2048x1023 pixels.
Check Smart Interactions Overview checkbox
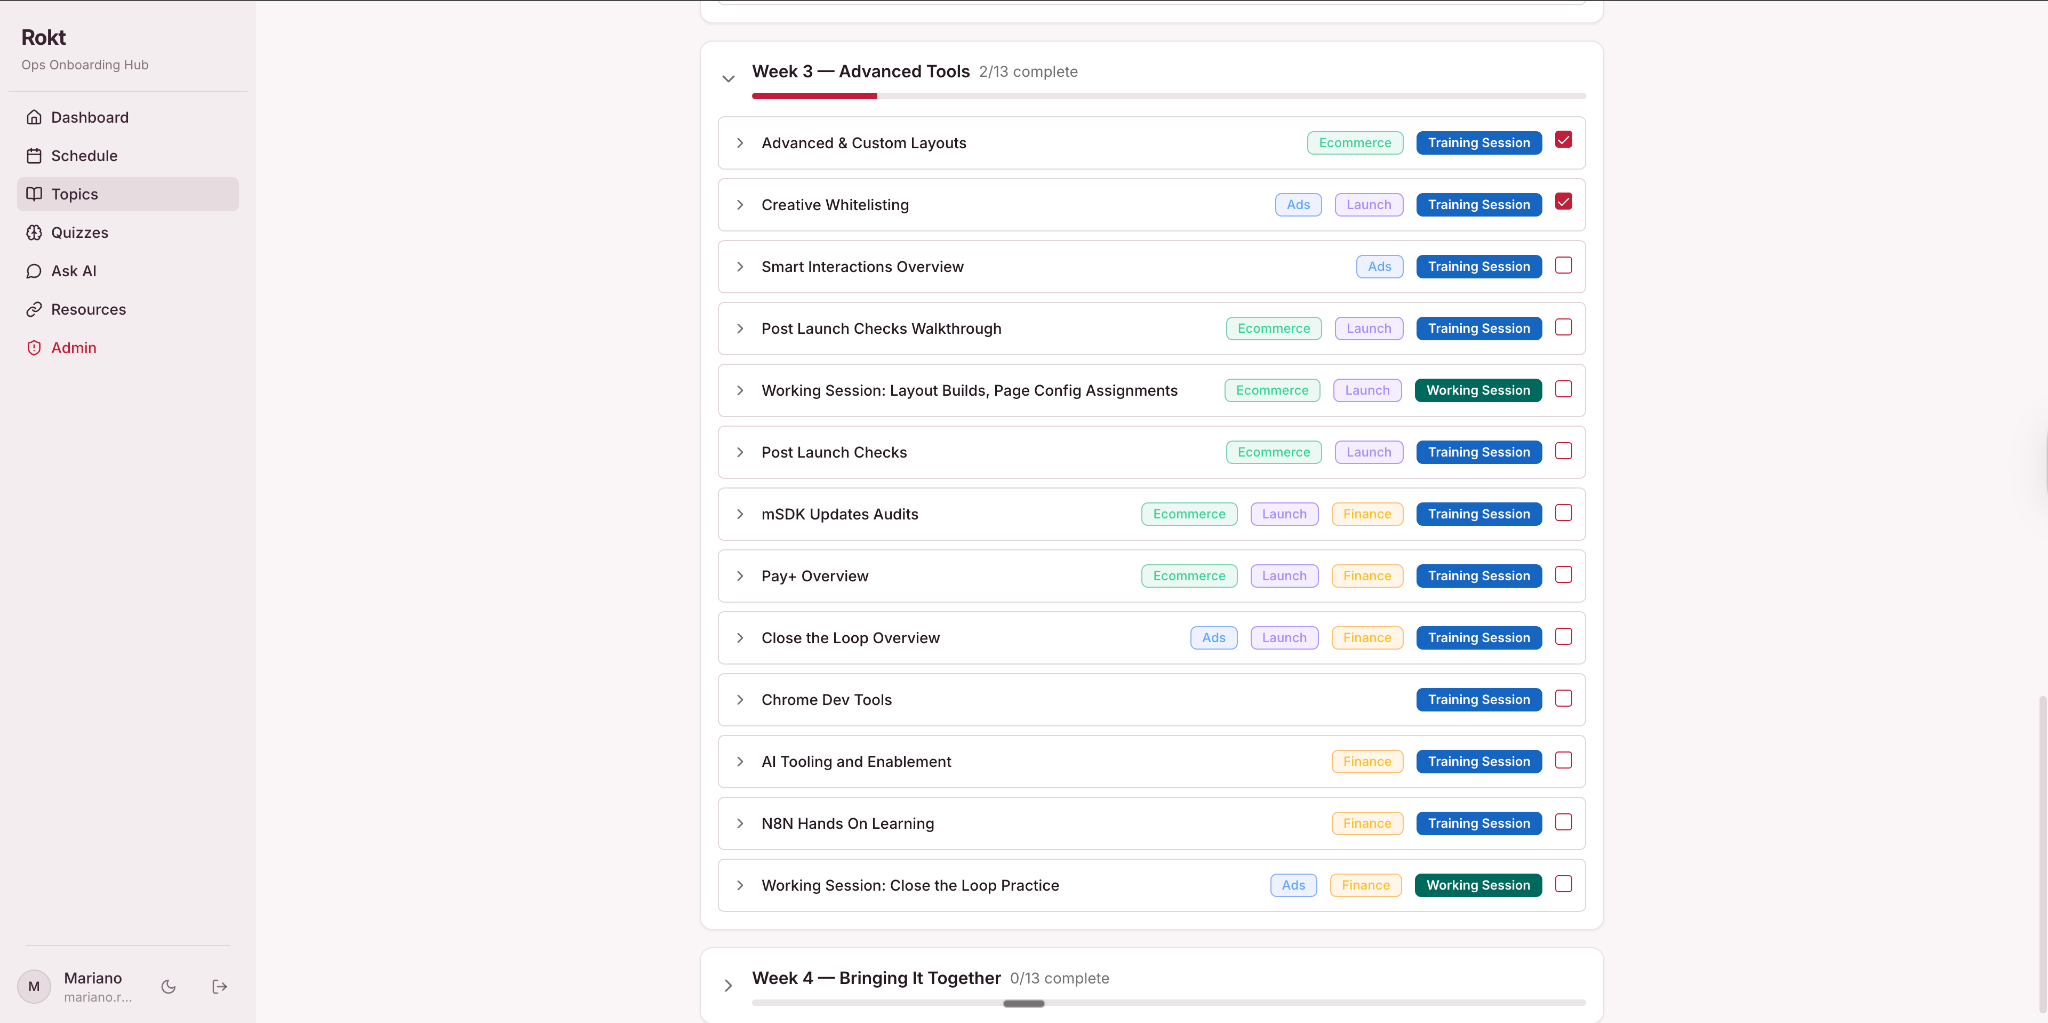pos(1564,265)
